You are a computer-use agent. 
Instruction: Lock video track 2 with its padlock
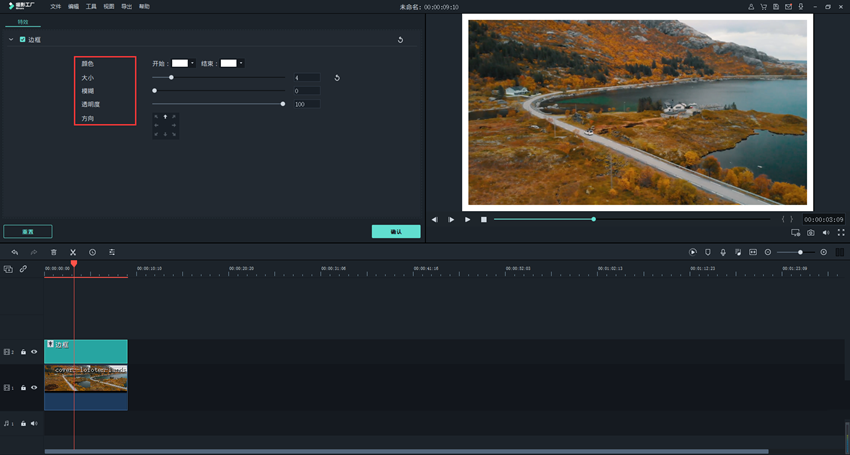tap(23, 352)
